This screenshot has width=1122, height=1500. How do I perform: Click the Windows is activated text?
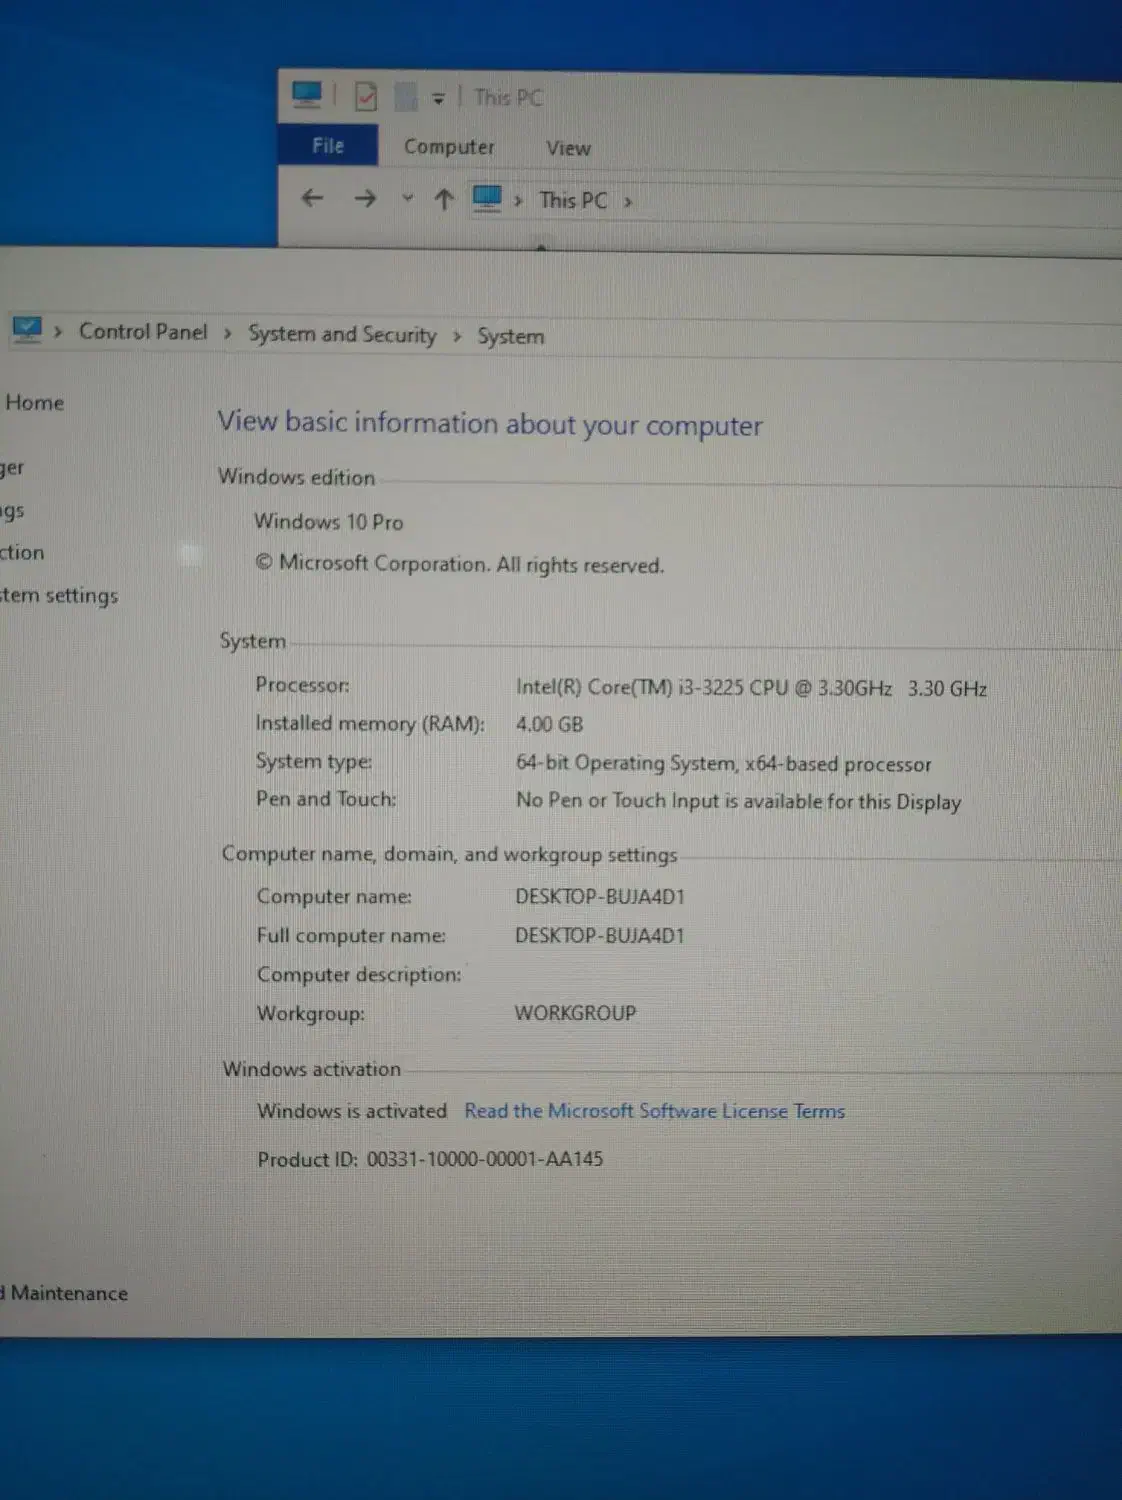[x=352, y=1111]
